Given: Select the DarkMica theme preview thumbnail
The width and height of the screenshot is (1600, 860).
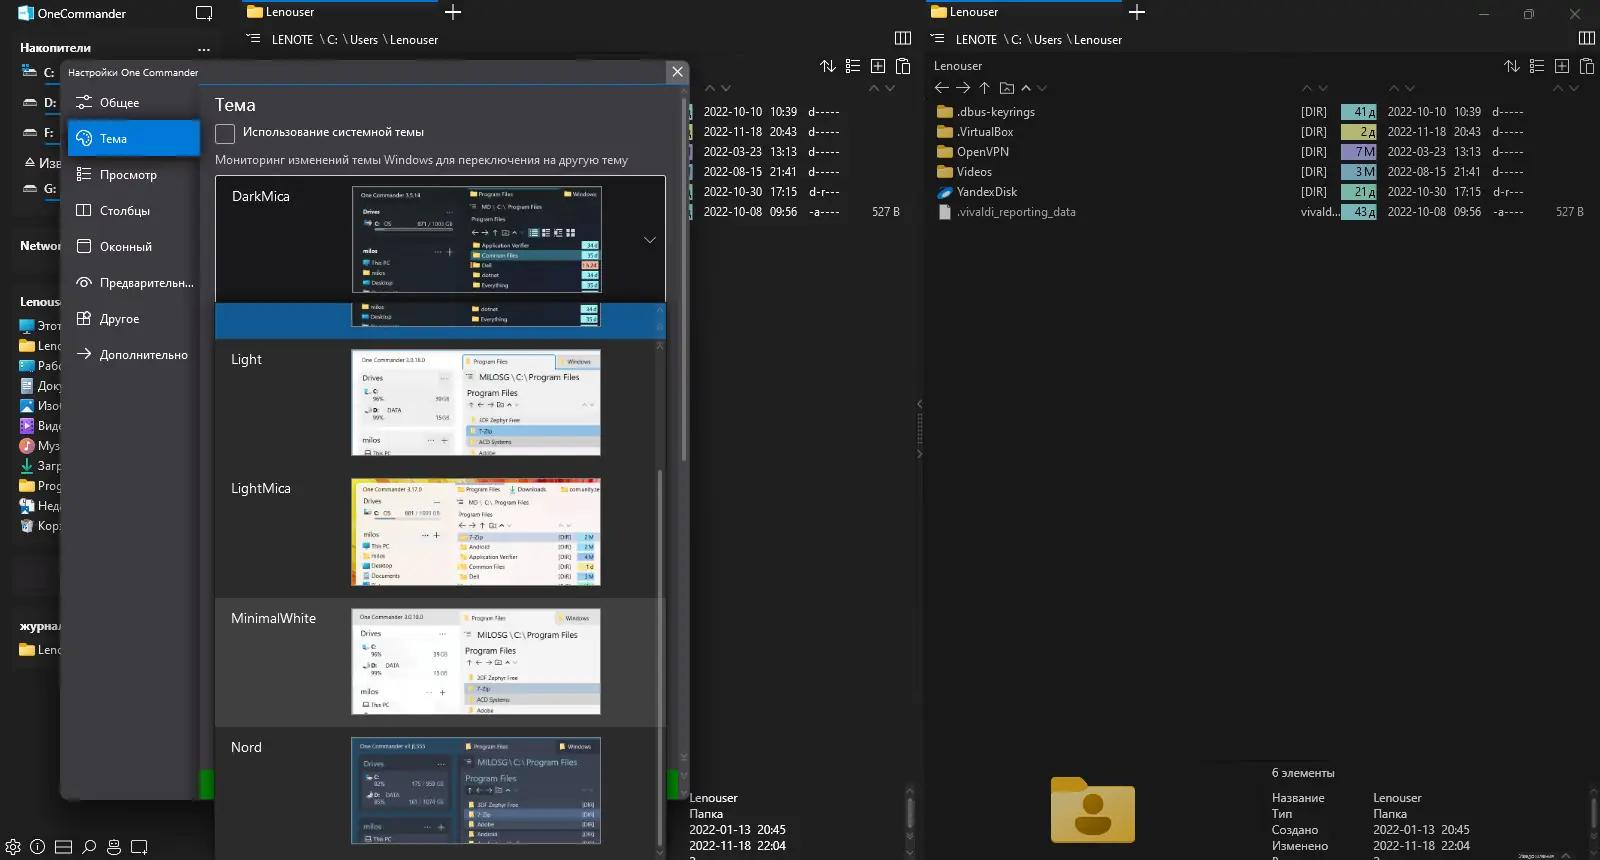Looking at the screenshot, I should 476,240.
